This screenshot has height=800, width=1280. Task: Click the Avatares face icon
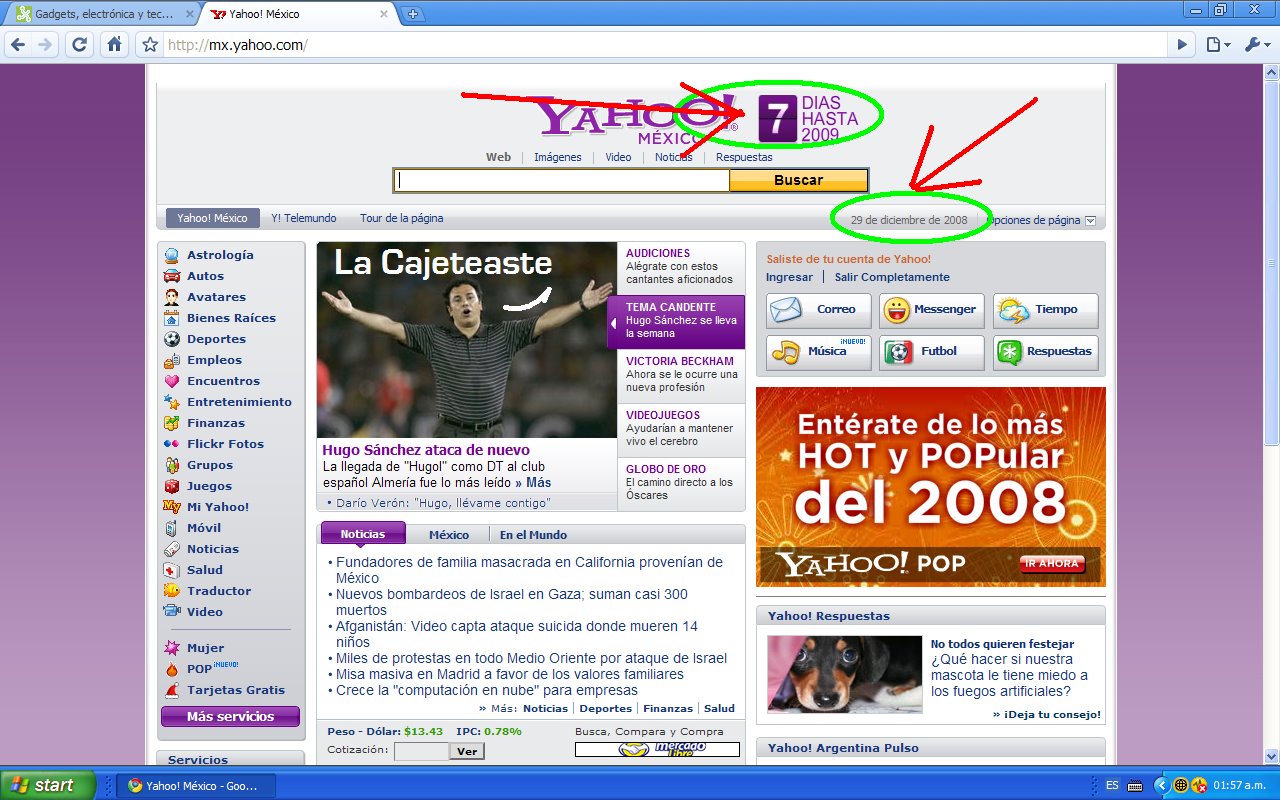(172, 297)
